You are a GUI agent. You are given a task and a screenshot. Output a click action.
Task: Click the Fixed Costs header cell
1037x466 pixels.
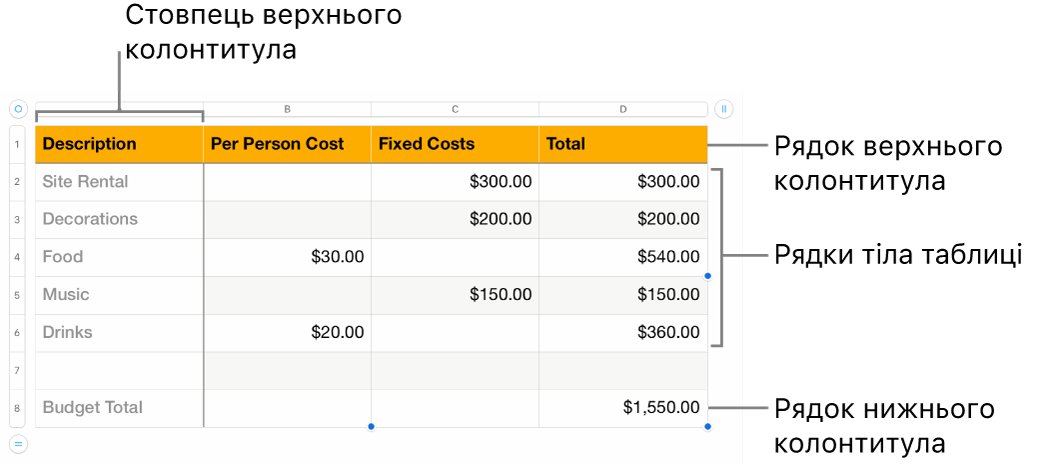click(x=455, y=144)
